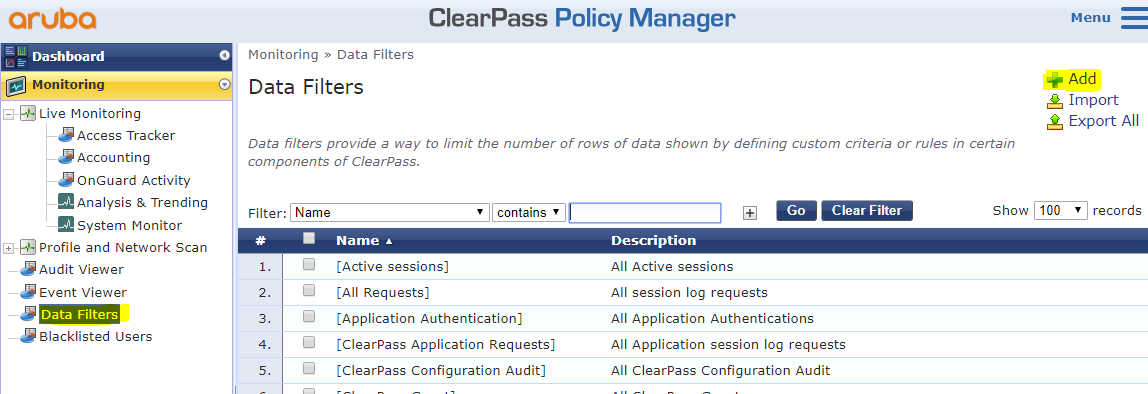Click 'All Active sessions' description cell
The height and width of the screenshot is (394, 1148).
672,267
